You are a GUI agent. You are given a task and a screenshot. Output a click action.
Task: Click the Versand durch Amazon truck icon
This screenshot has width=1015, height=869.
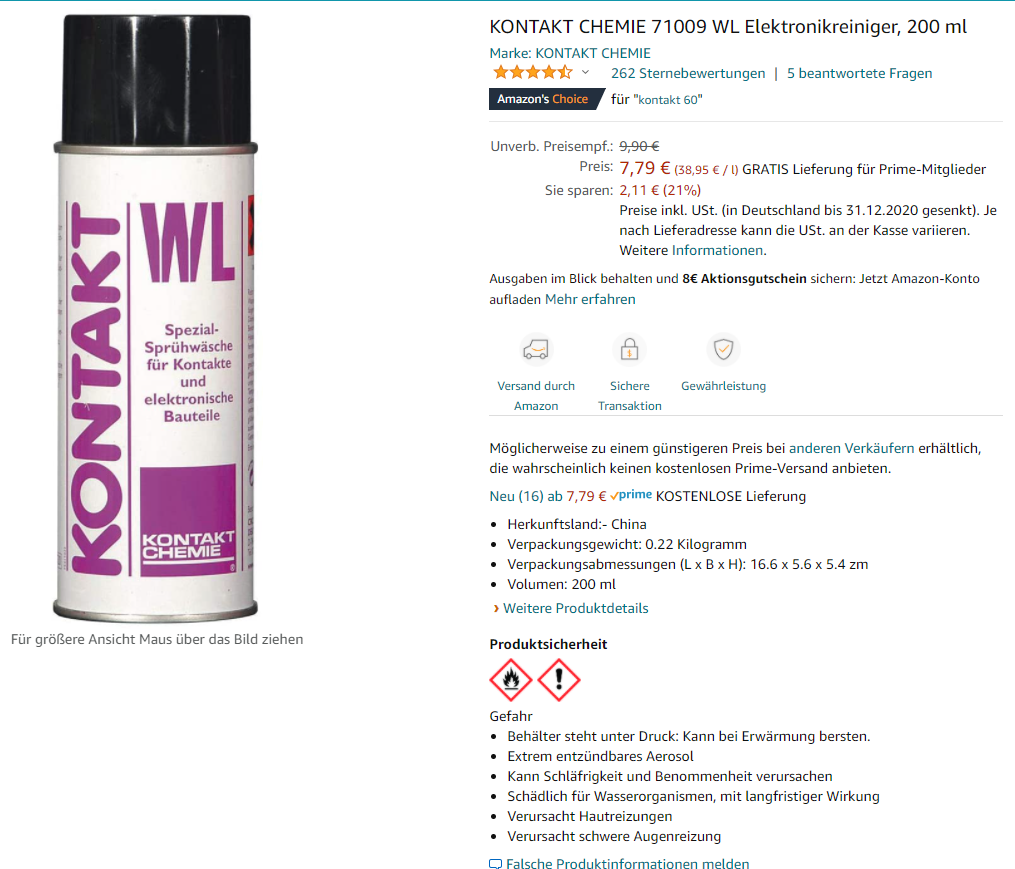(536, 350)
